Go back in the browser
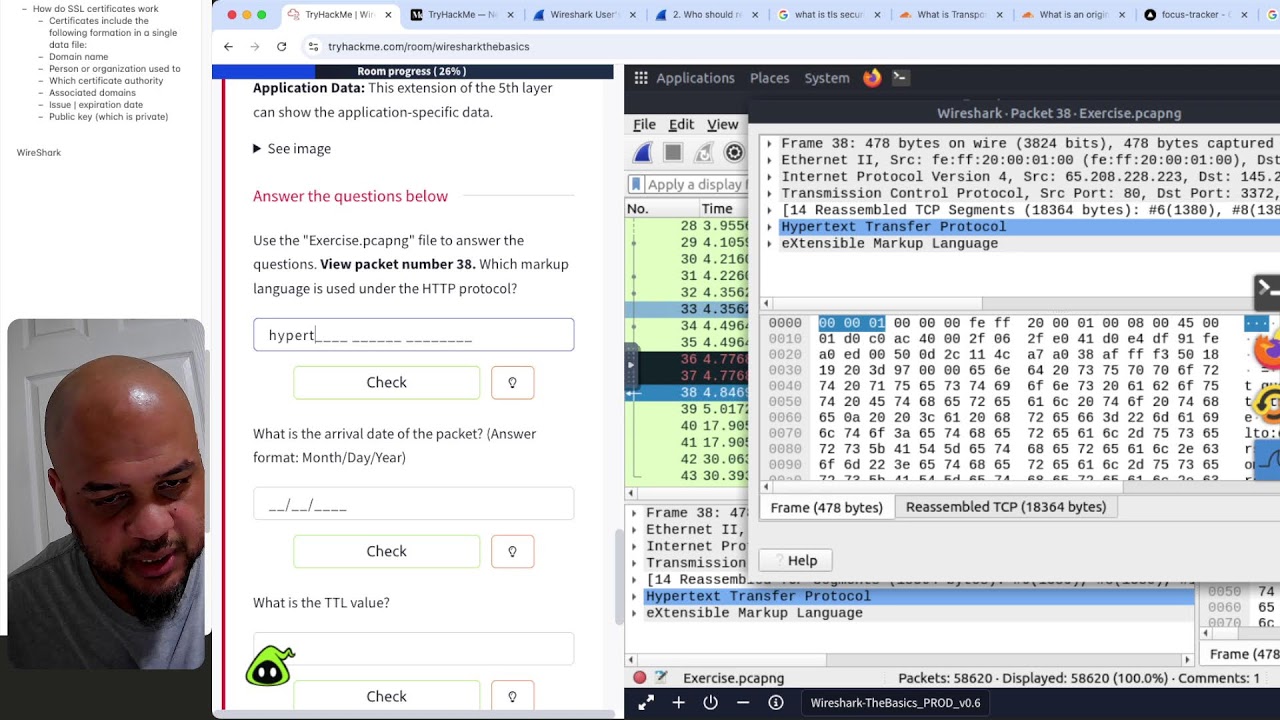 point(228,46)
